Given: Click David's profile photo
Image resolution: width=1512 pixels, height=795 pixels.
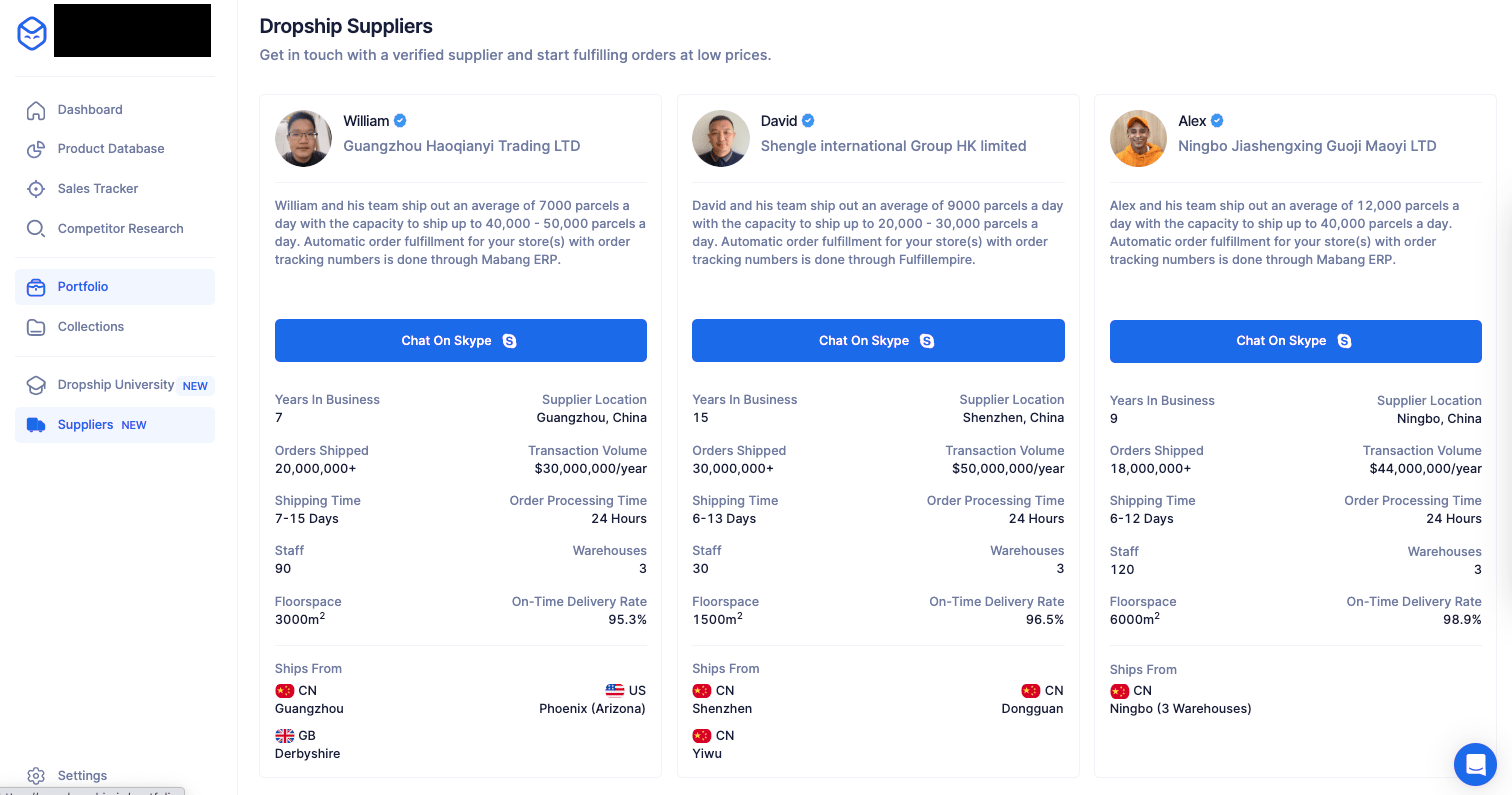Looking at the screenshot, I should click(720, 138).
